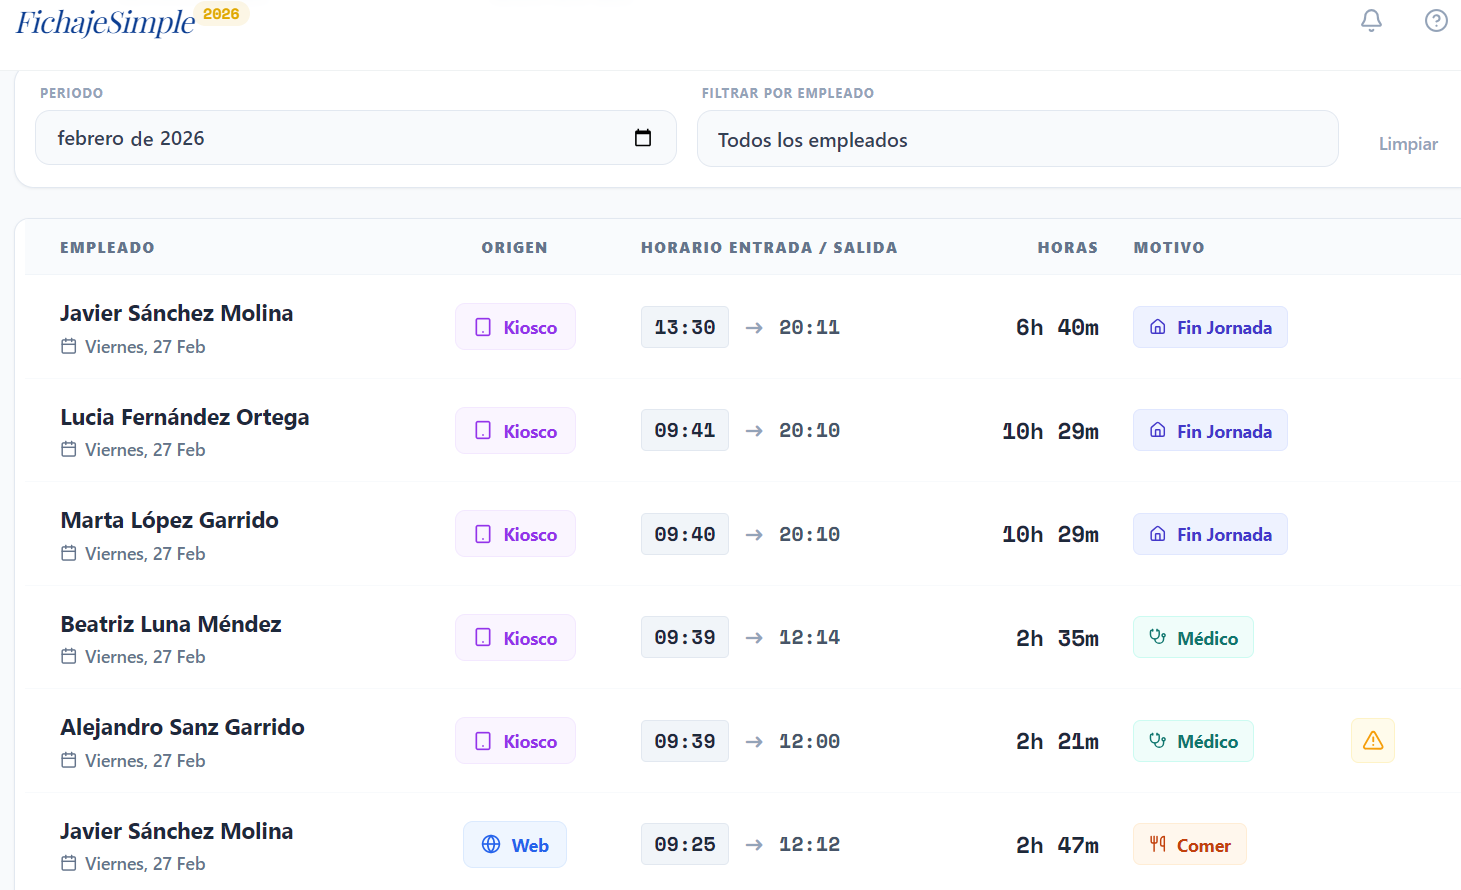The width and height of the screenshot is (1461, 890).
Task: Click the Comer motive badge
Action: point(1189,845)
